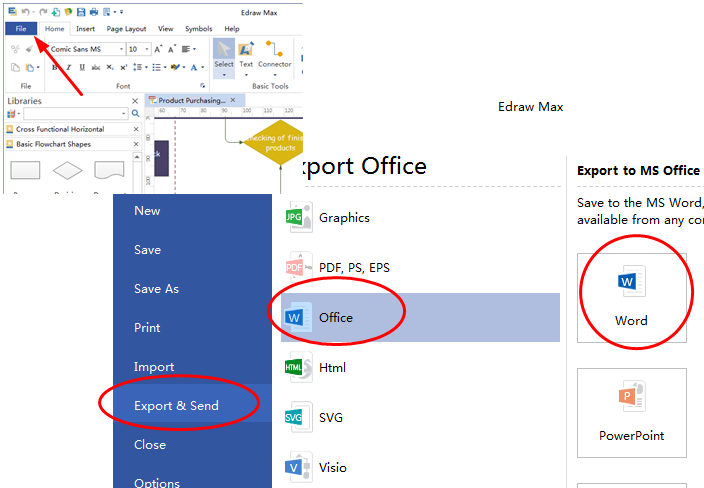Activate the Text tool
Screen dimensions: 704x488
(x=246, y=50)
